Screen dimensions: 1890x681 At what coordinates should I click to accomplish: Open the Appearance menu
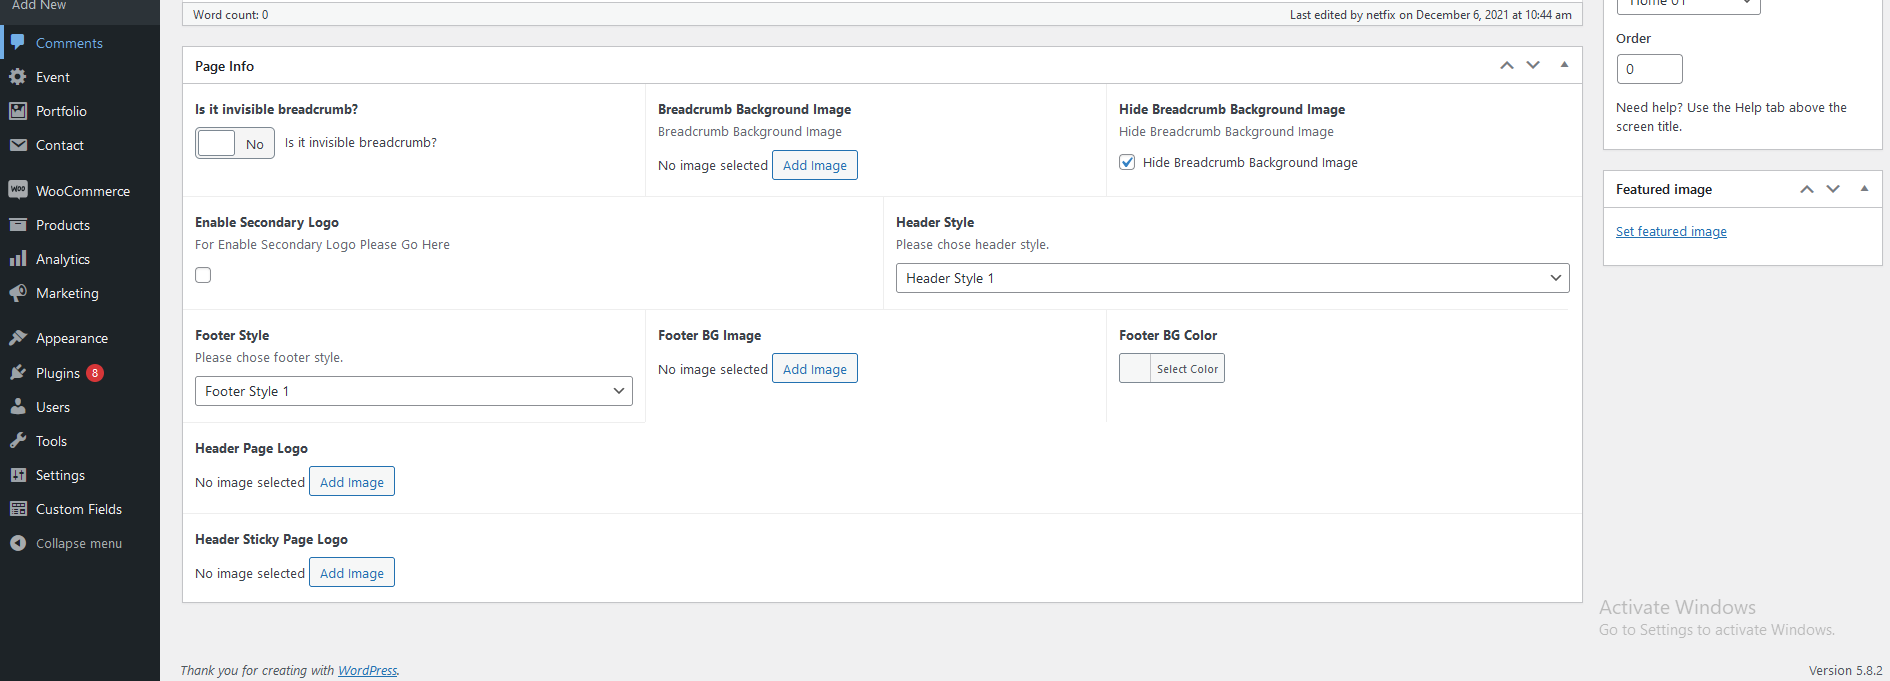pos(72,338)
